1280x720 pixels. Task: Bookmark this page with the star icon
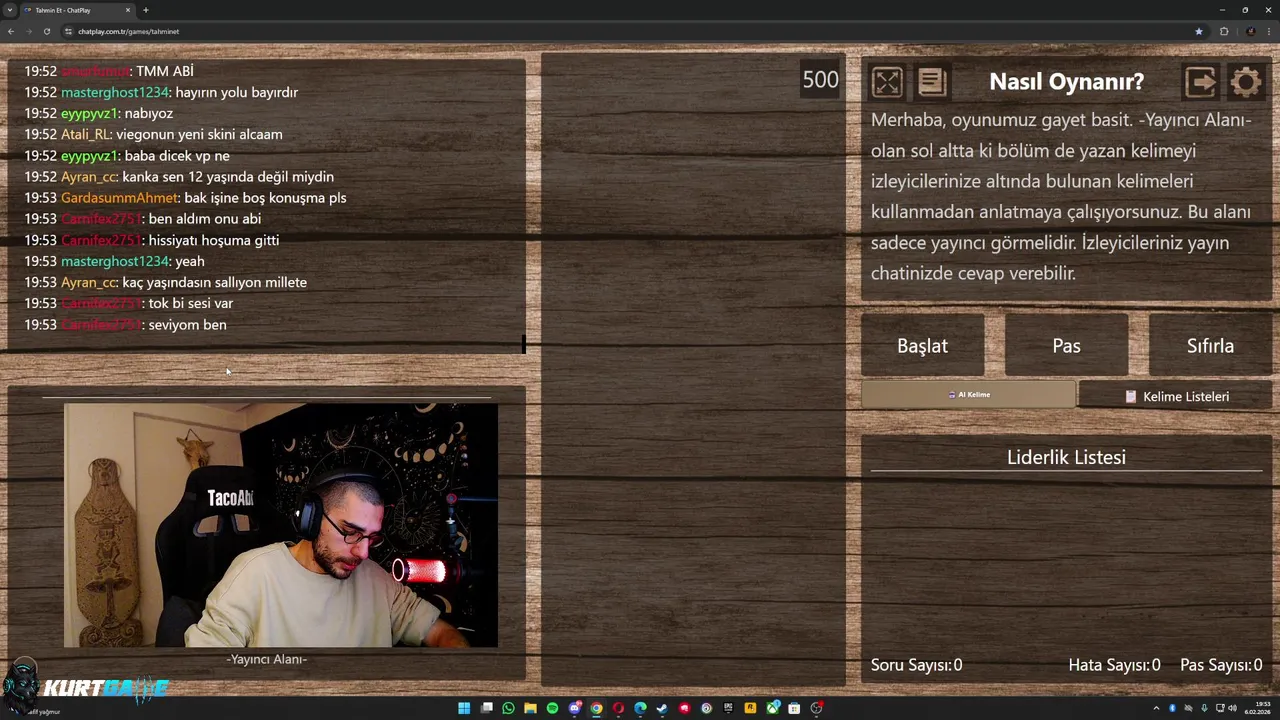pos(1198,31)
